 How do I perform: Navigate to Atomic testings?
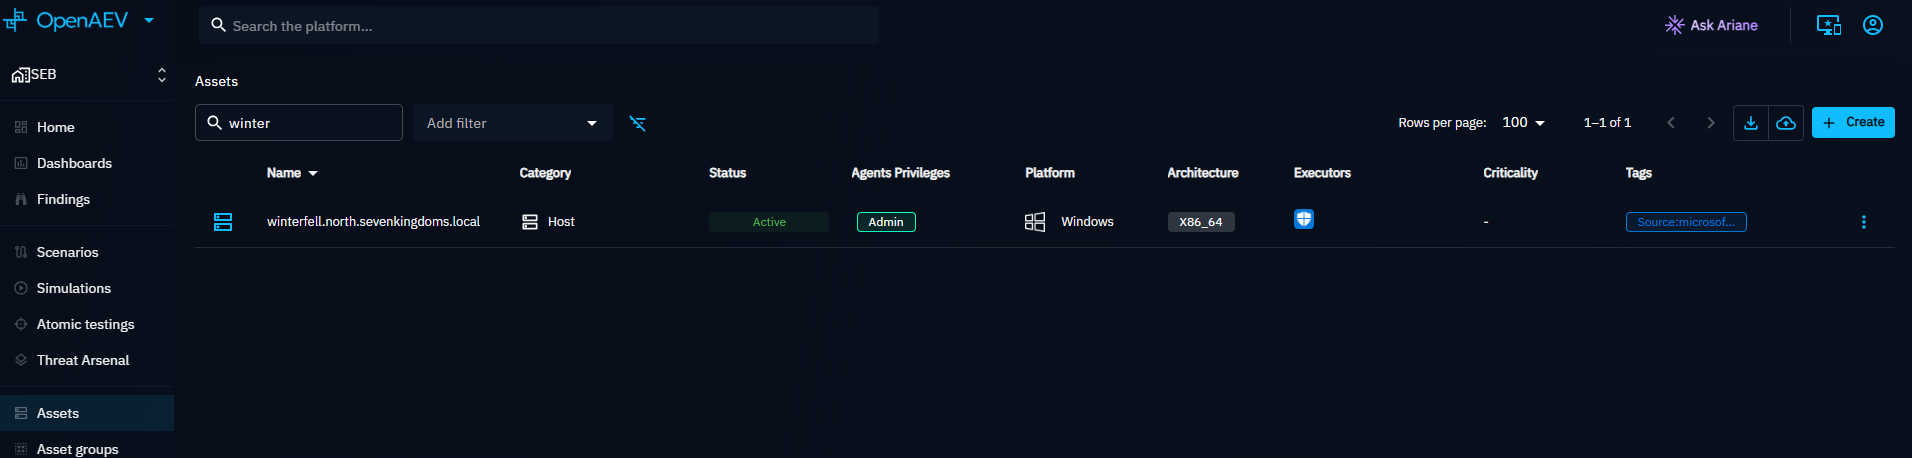click(85, 324)
